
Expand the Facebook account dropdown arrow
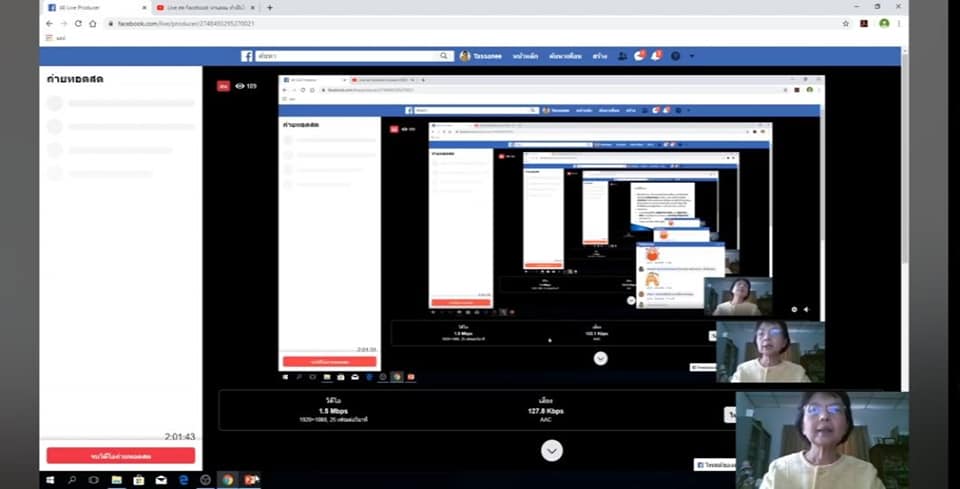point(691,56)
